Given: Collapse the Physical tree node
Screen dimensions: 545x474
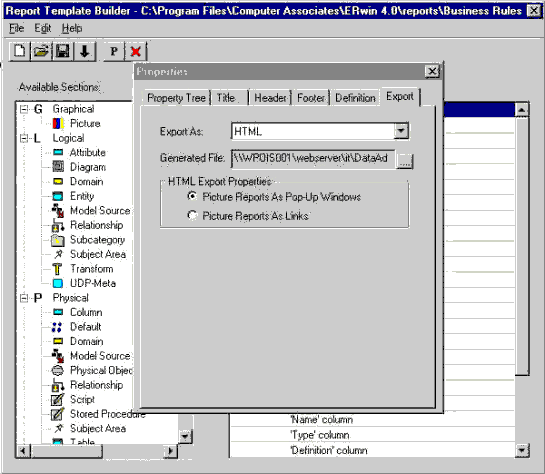Looking at the screenshot, I should coord(24,298).
